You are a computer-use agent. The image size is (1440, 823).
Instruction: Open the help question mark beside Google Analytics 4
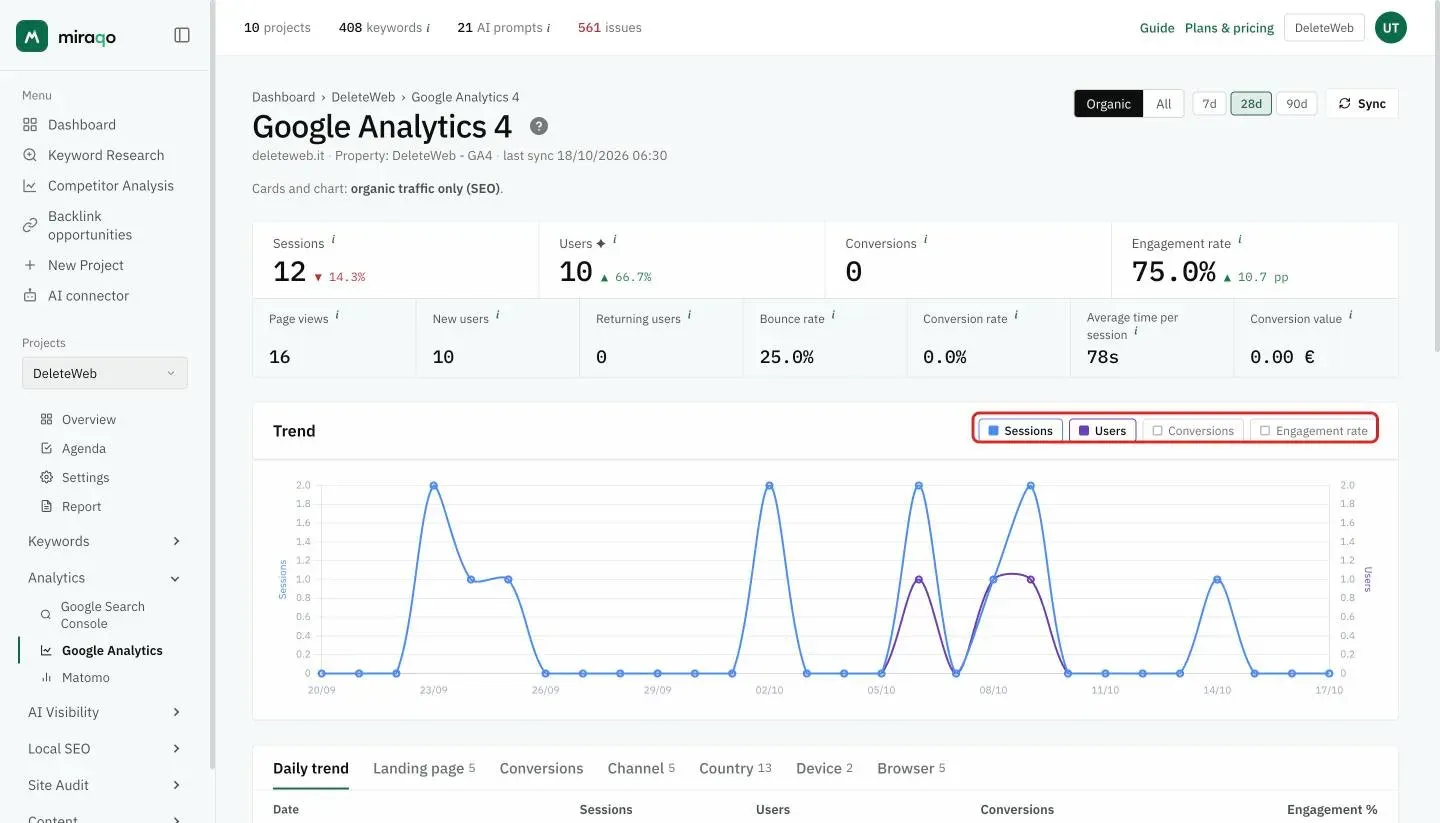click(x=539, y=126)
